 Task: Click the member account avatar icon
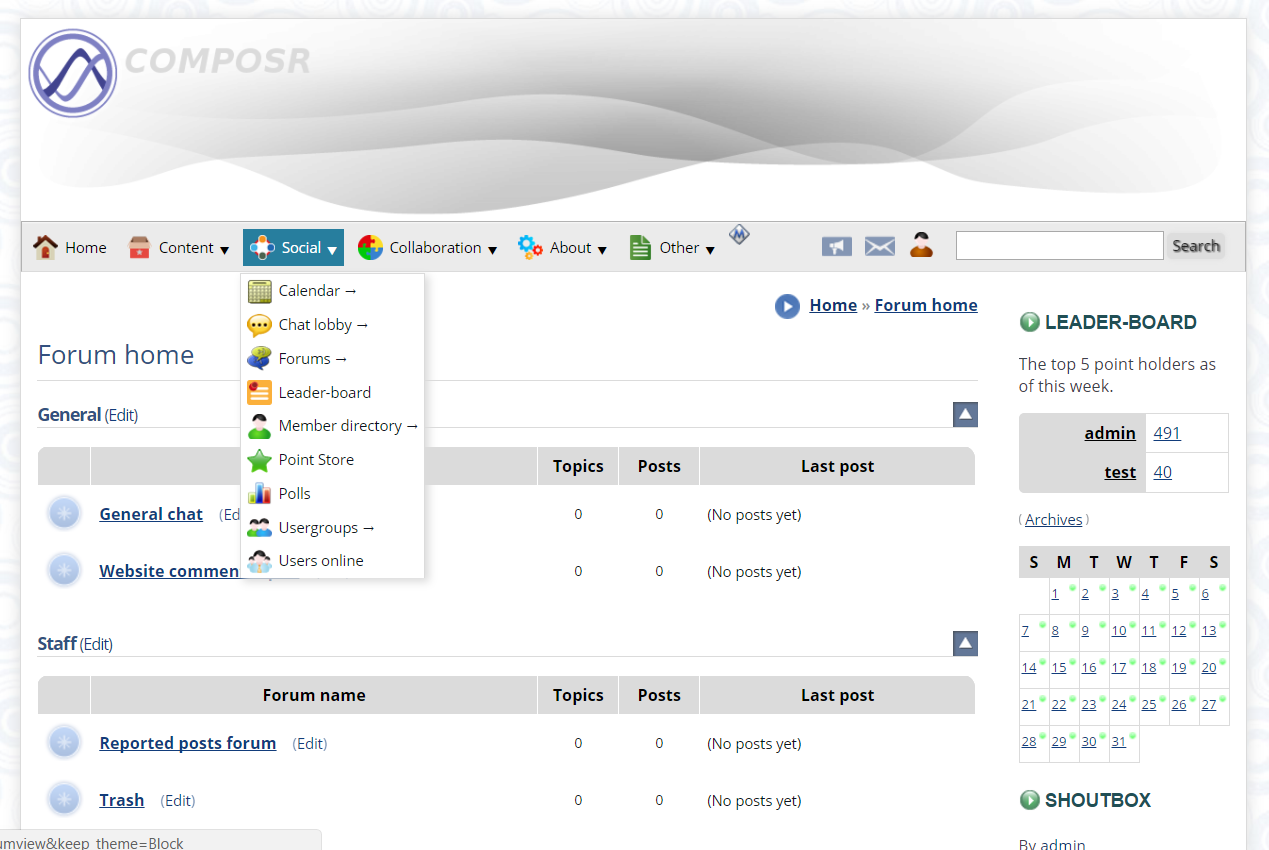(x=921, y=246)
